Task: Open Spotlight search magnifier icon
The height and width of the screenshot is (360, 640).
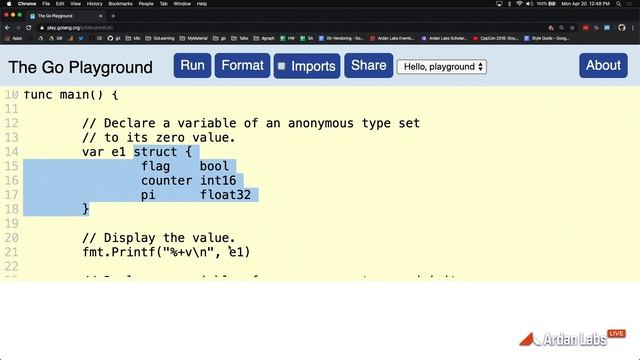Action: pos(619,4)
